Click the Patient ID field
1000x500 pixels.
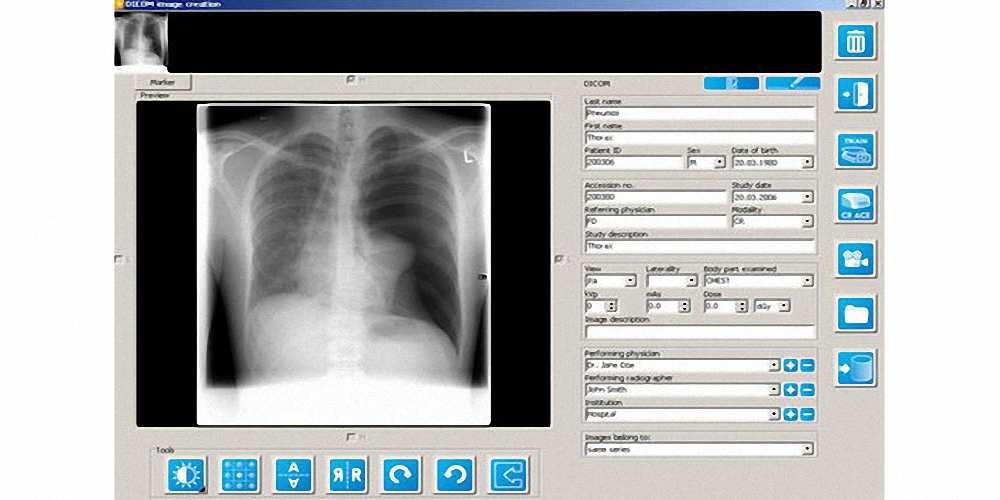(634, 163)
